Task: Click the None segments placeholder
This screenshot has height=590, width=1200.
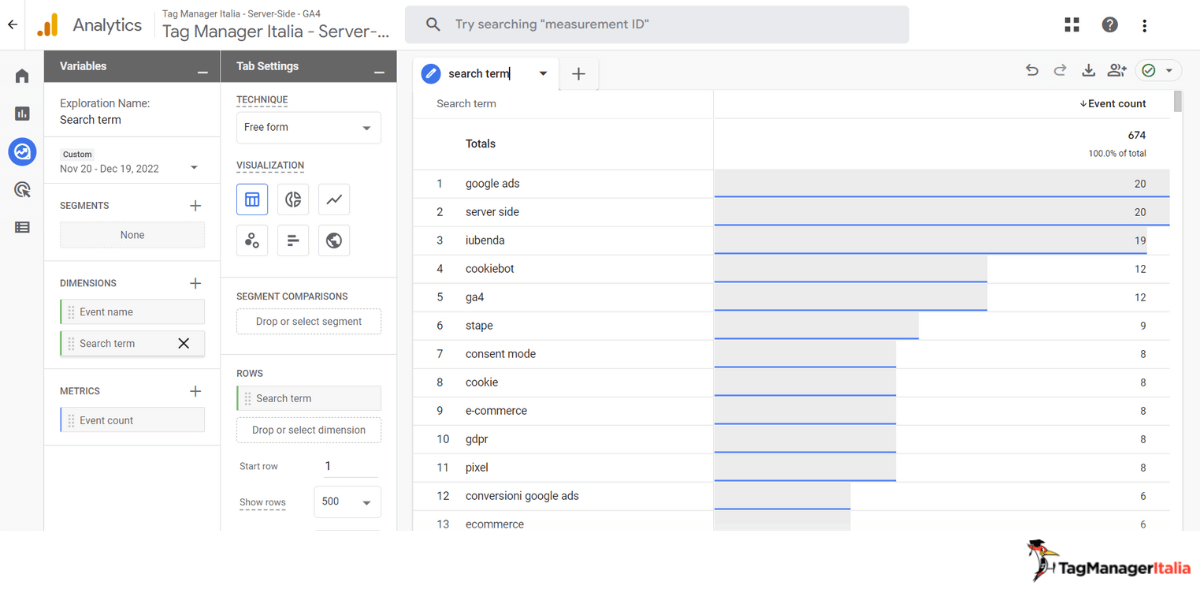Action: tap(132, 235)
